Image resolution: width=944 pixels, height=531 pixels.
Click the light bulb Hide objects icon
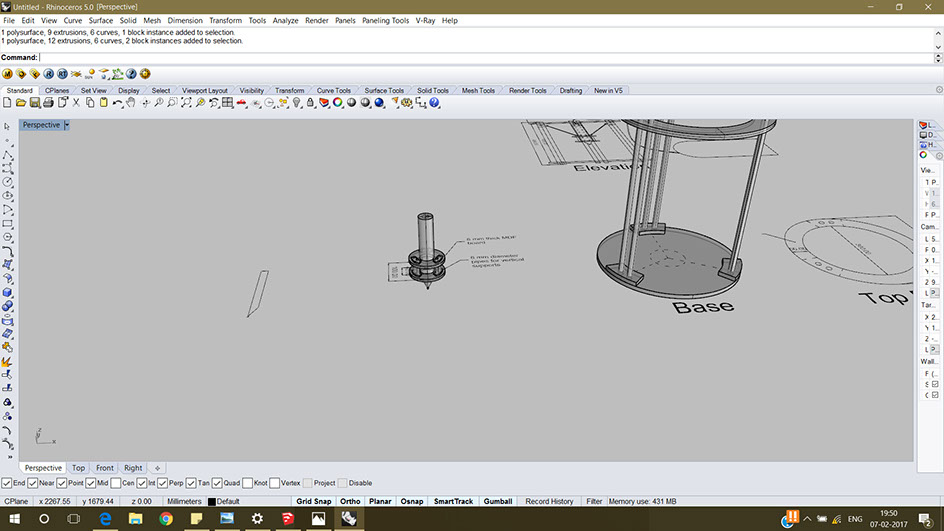click(x=297, y=103)
